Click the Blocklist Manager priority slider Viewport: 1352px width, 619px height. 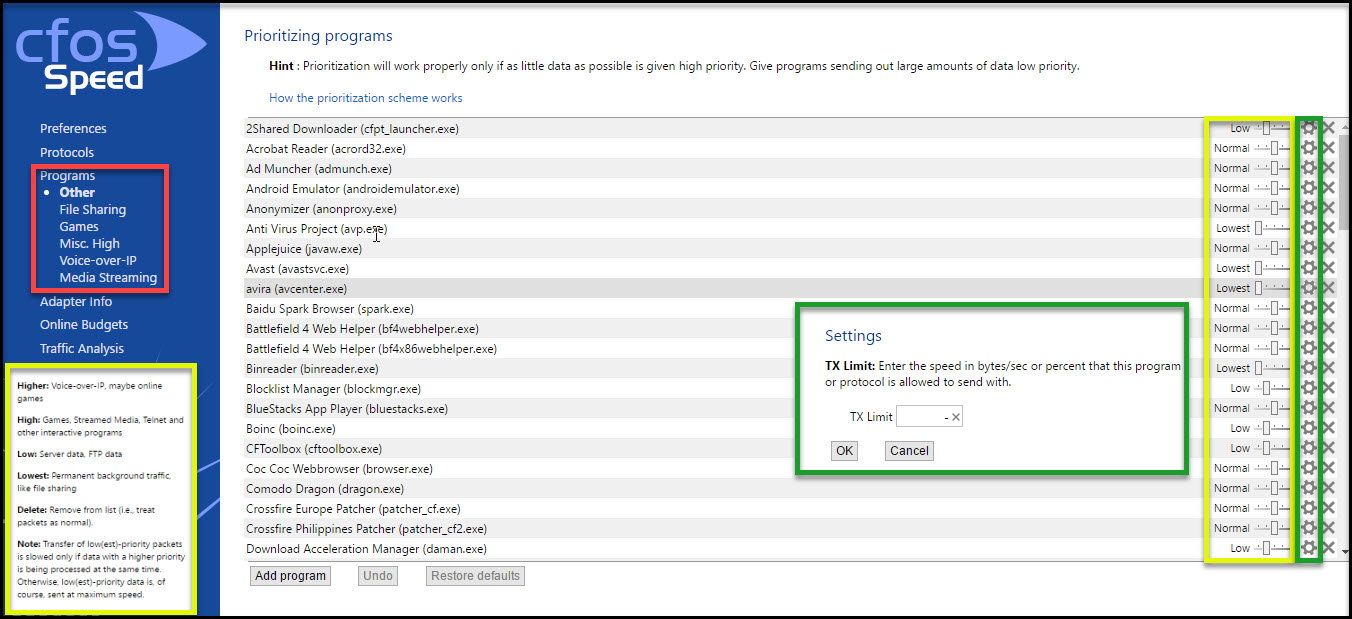[1272, 388]
